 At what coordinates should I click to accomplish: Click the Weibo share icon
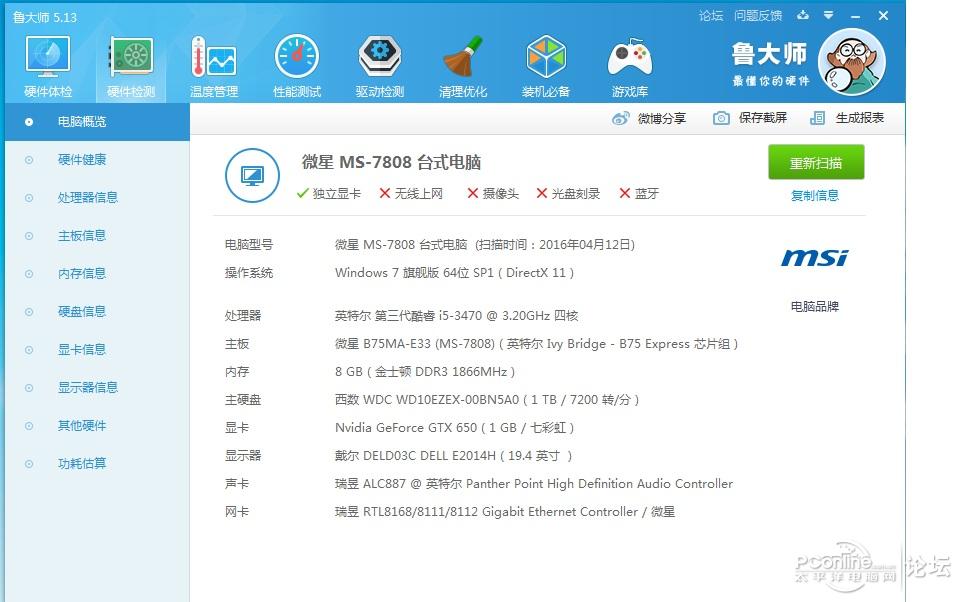pos(620,118)
